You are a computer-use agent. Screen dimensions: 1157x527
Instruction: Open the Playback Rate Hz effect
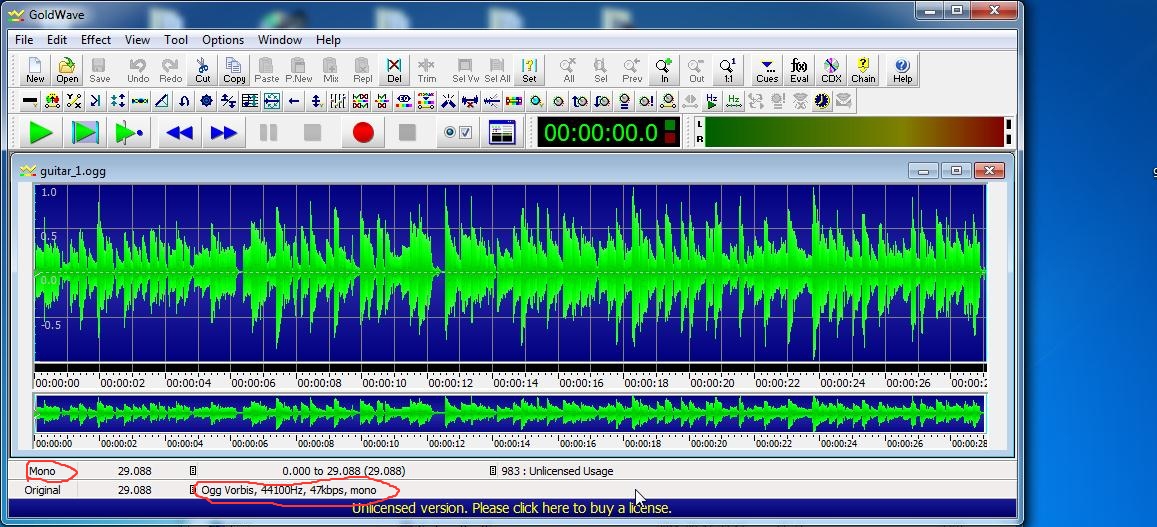tap(711, 101)
